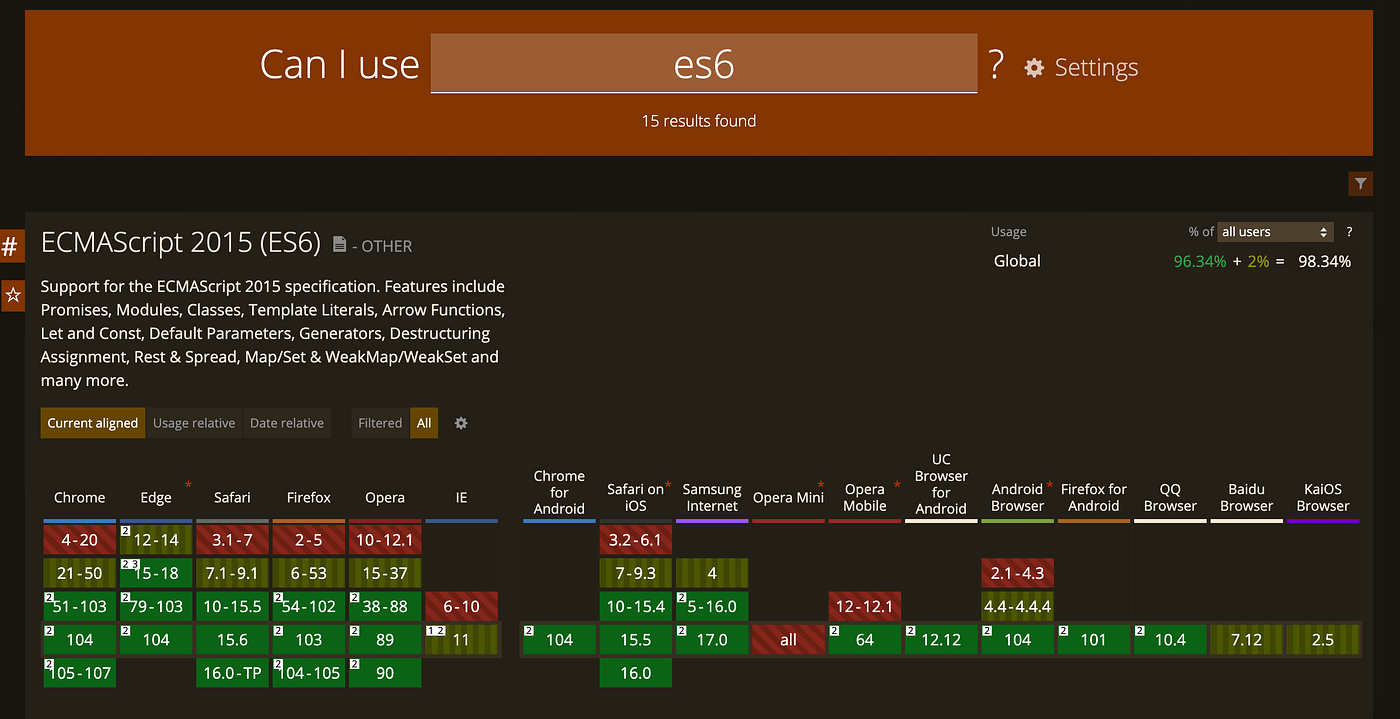This screenshot has height=719, width=1400.
Task: Click the ECMAScript 2015 (ES6) heading
Action: point(181,243)
